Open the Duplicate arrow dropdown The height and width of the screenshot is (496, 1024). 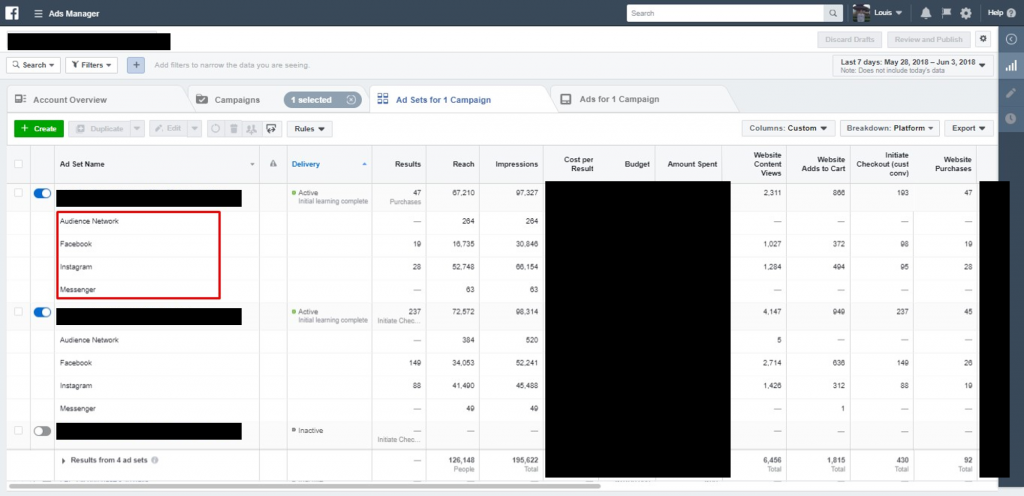136,129
